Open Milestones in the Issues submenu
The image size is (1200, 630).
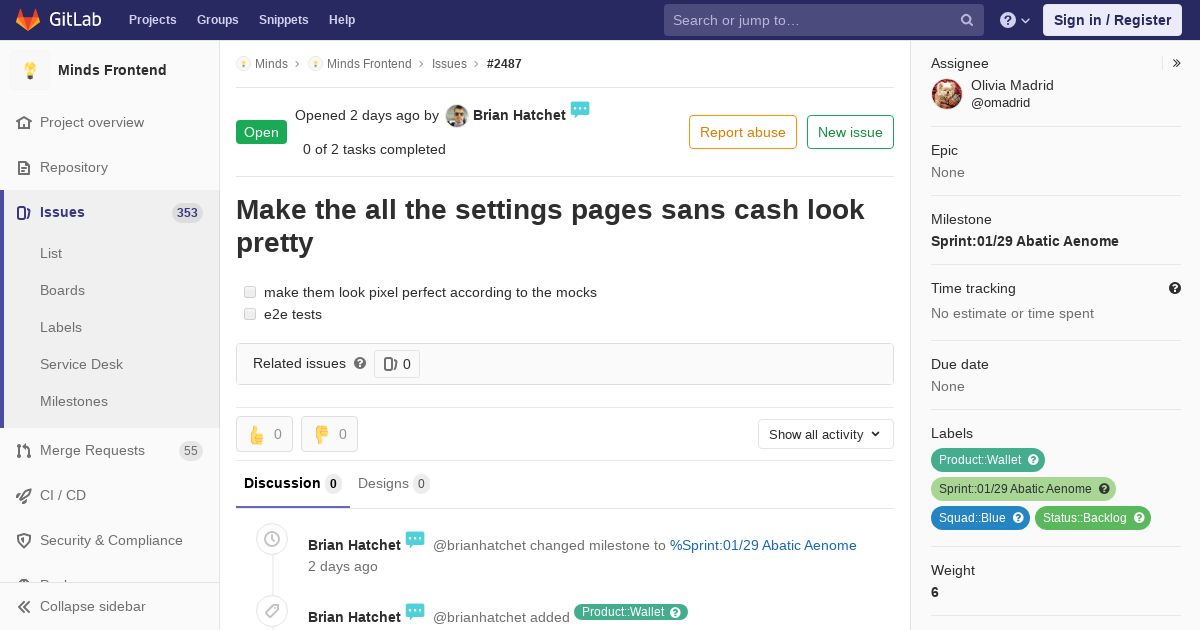click(74, 401)
